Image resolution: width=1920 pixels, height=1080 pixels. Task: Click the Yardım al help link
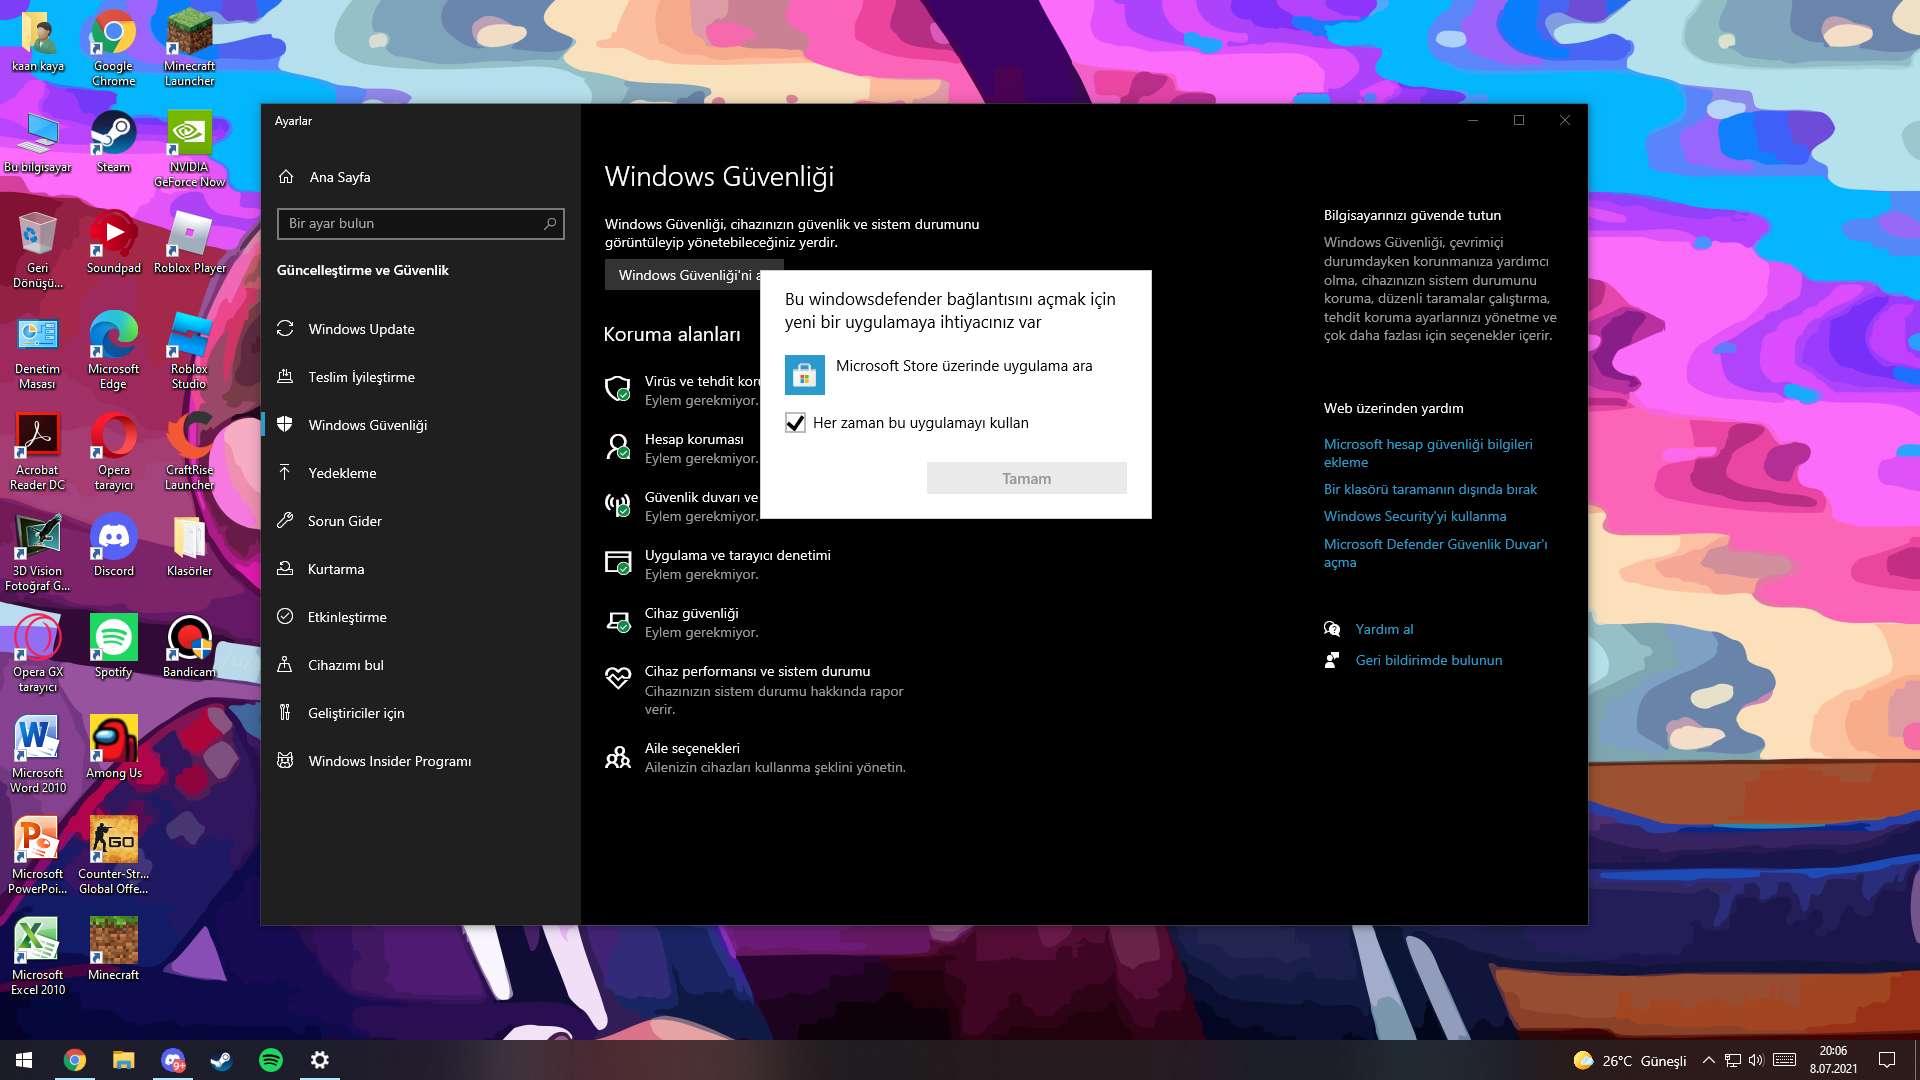(1384, 629)
